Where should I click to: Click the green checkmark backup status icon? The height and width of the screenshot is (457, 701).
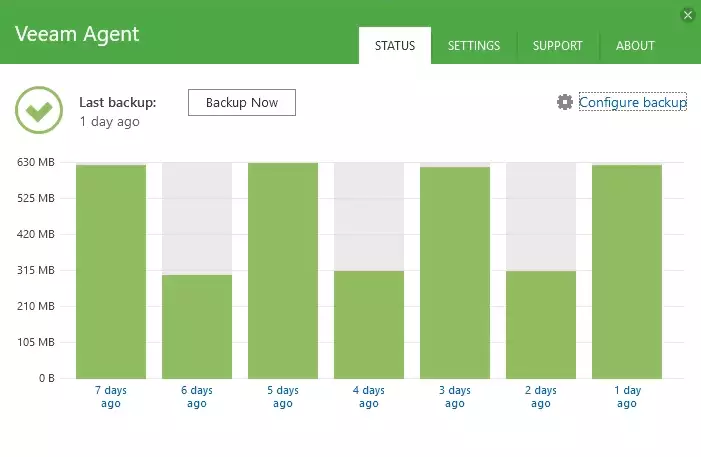click(x=39, y=111)
